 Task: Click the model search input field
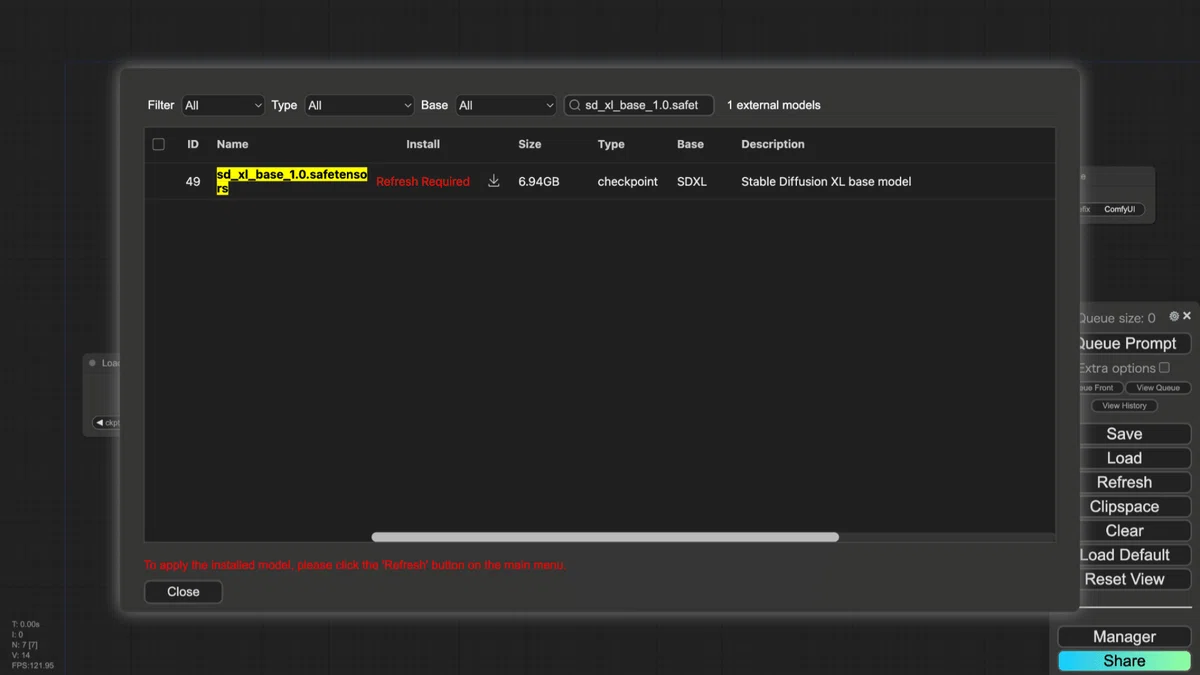[x=639, y=105]
